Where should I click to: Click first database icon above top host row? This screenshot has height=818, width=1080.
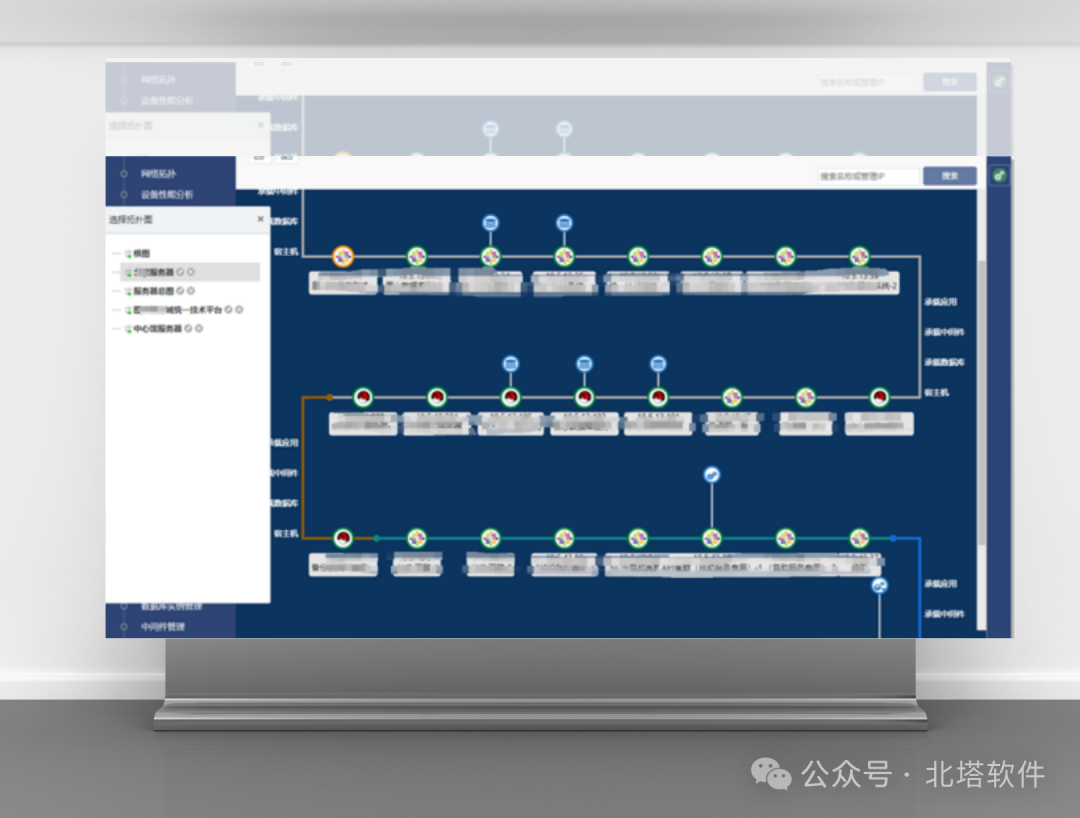click(490, 222)
